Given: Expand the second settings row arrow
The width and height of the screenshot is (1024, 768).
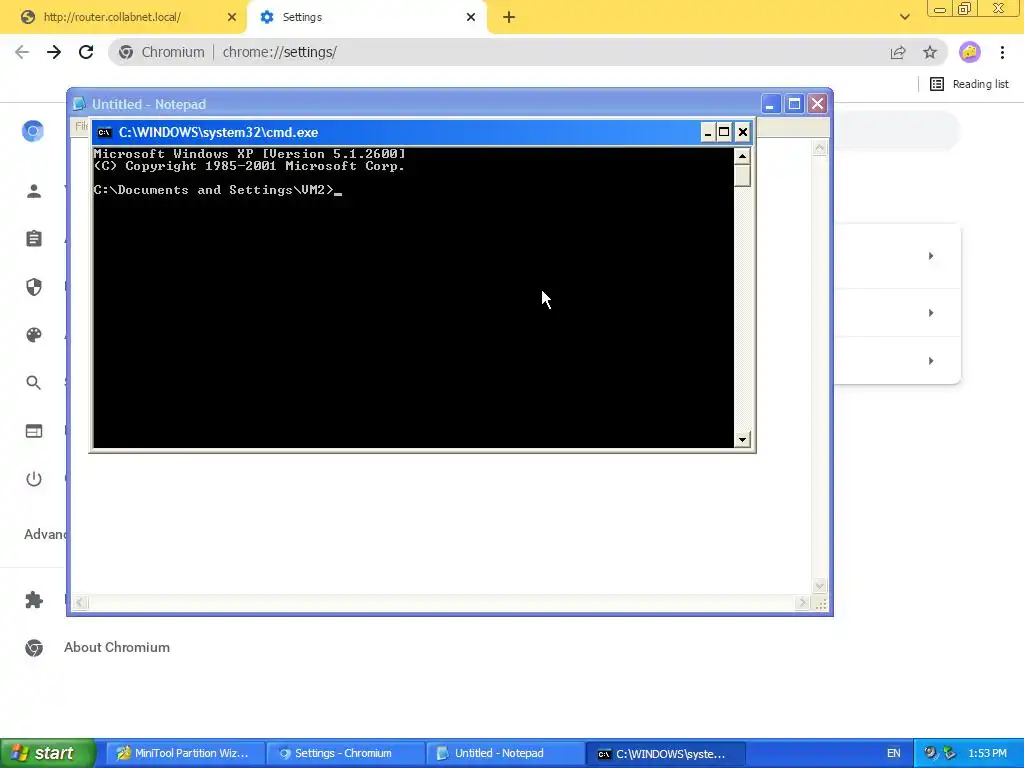Looking at the screenshot, I should pyautogui.click(x=931, y=313).
